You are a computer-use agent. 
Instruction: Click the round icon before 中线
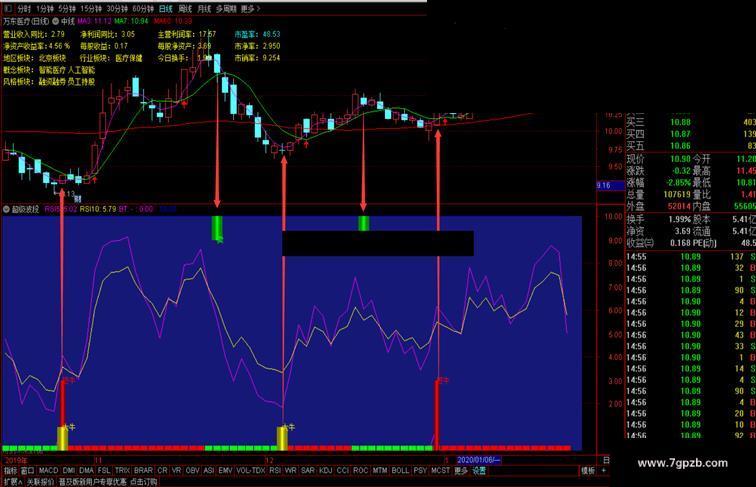coord(55,21)
